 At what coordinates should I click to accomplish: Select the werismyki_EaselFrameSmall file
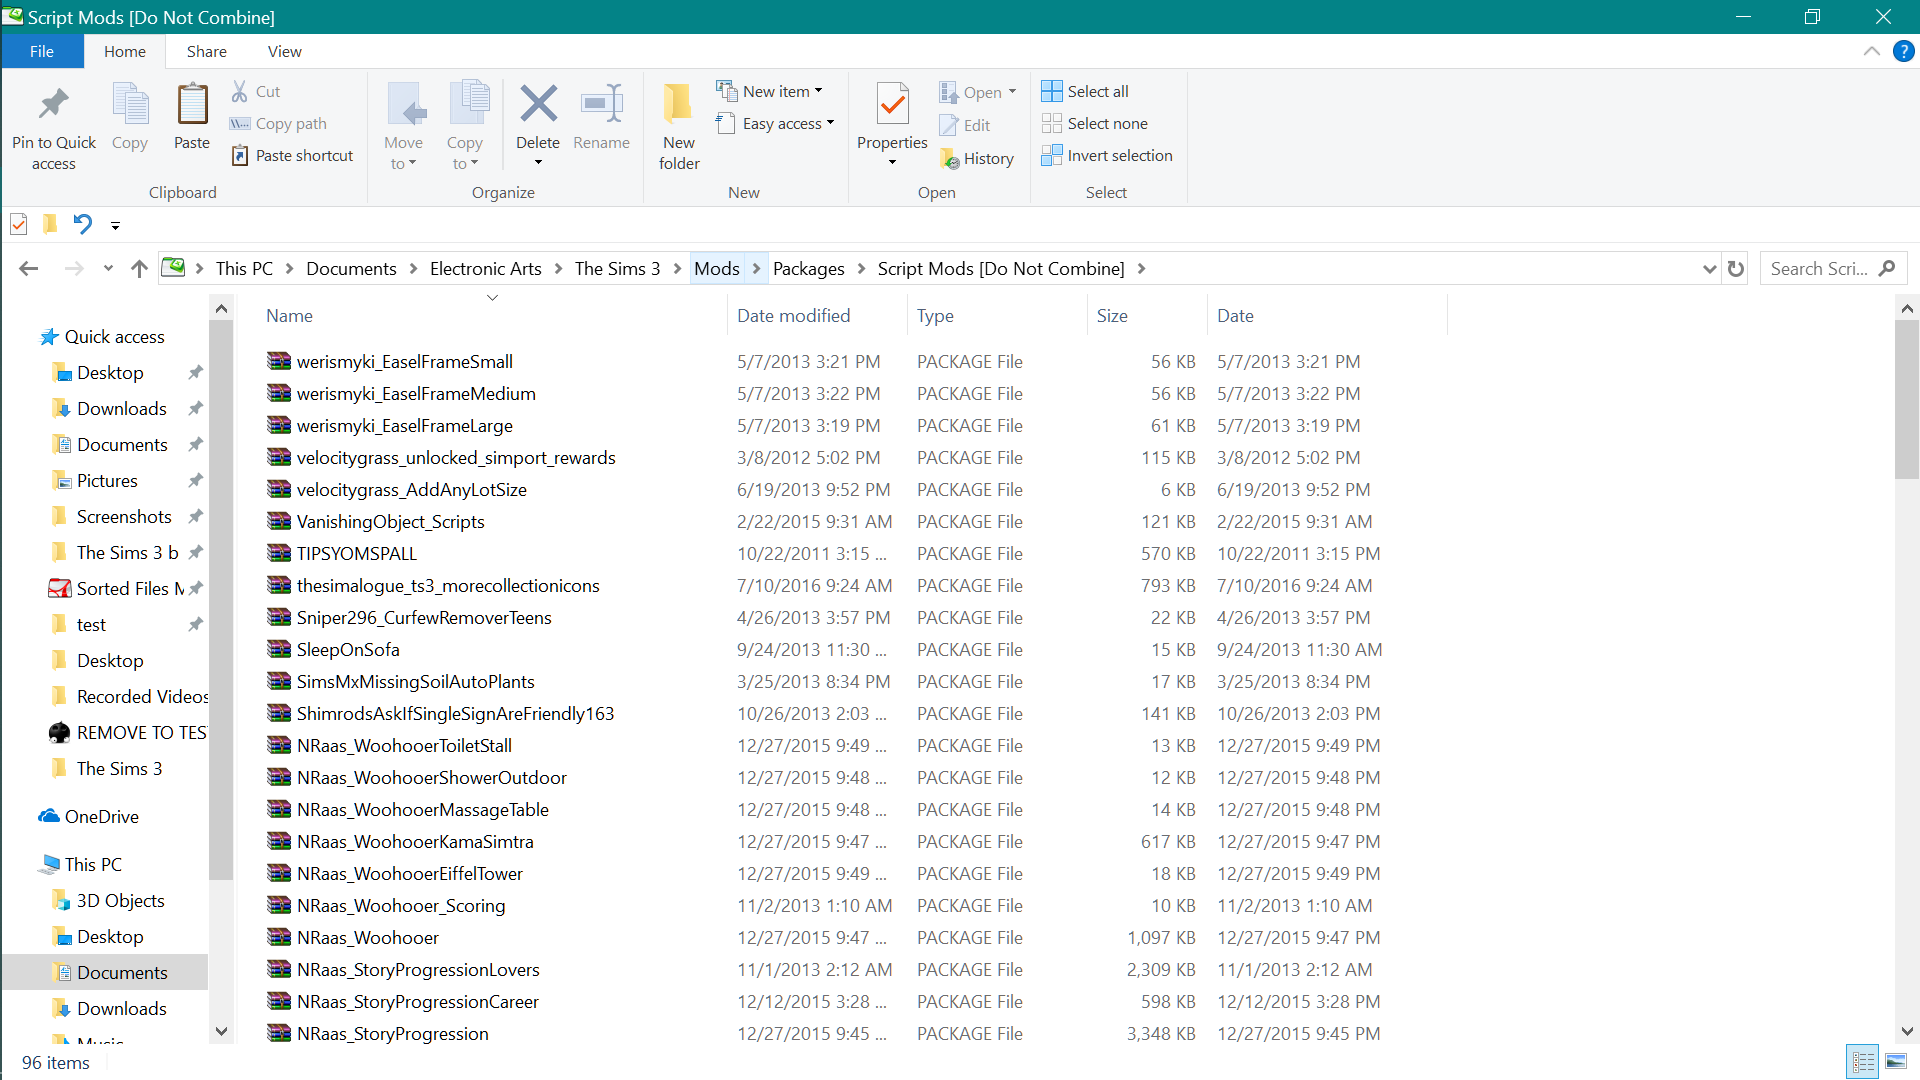point(404,362)
